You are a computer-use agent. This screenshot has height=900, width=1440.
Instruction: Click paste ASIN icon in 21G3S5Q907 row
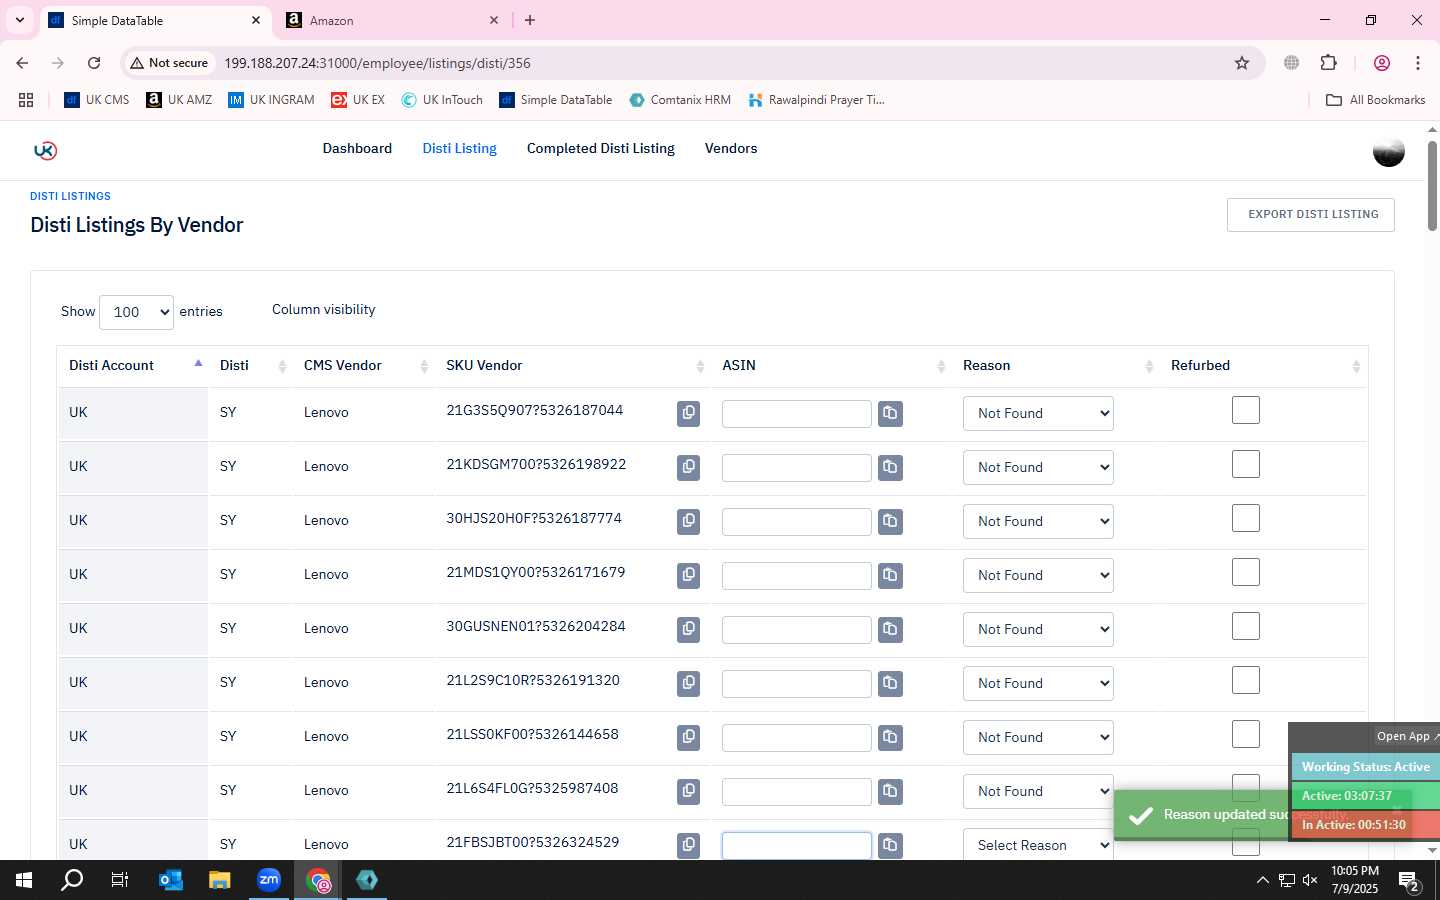[890, 413]
